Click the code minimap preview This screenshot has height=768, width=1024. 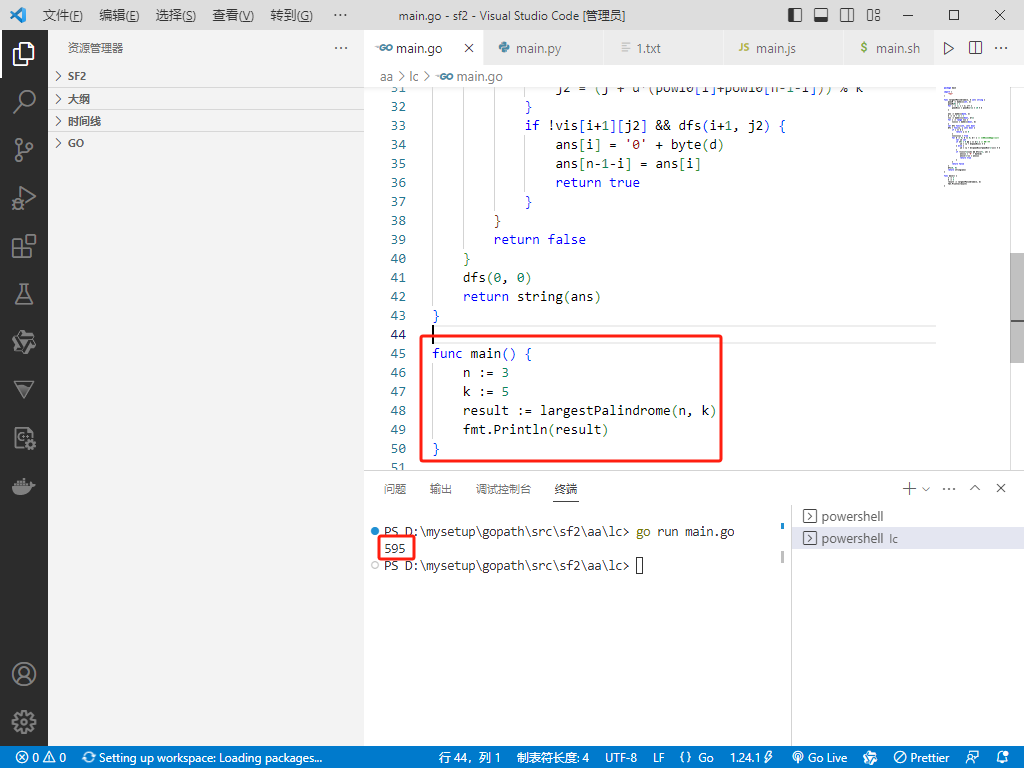click(x=972, y=136)
